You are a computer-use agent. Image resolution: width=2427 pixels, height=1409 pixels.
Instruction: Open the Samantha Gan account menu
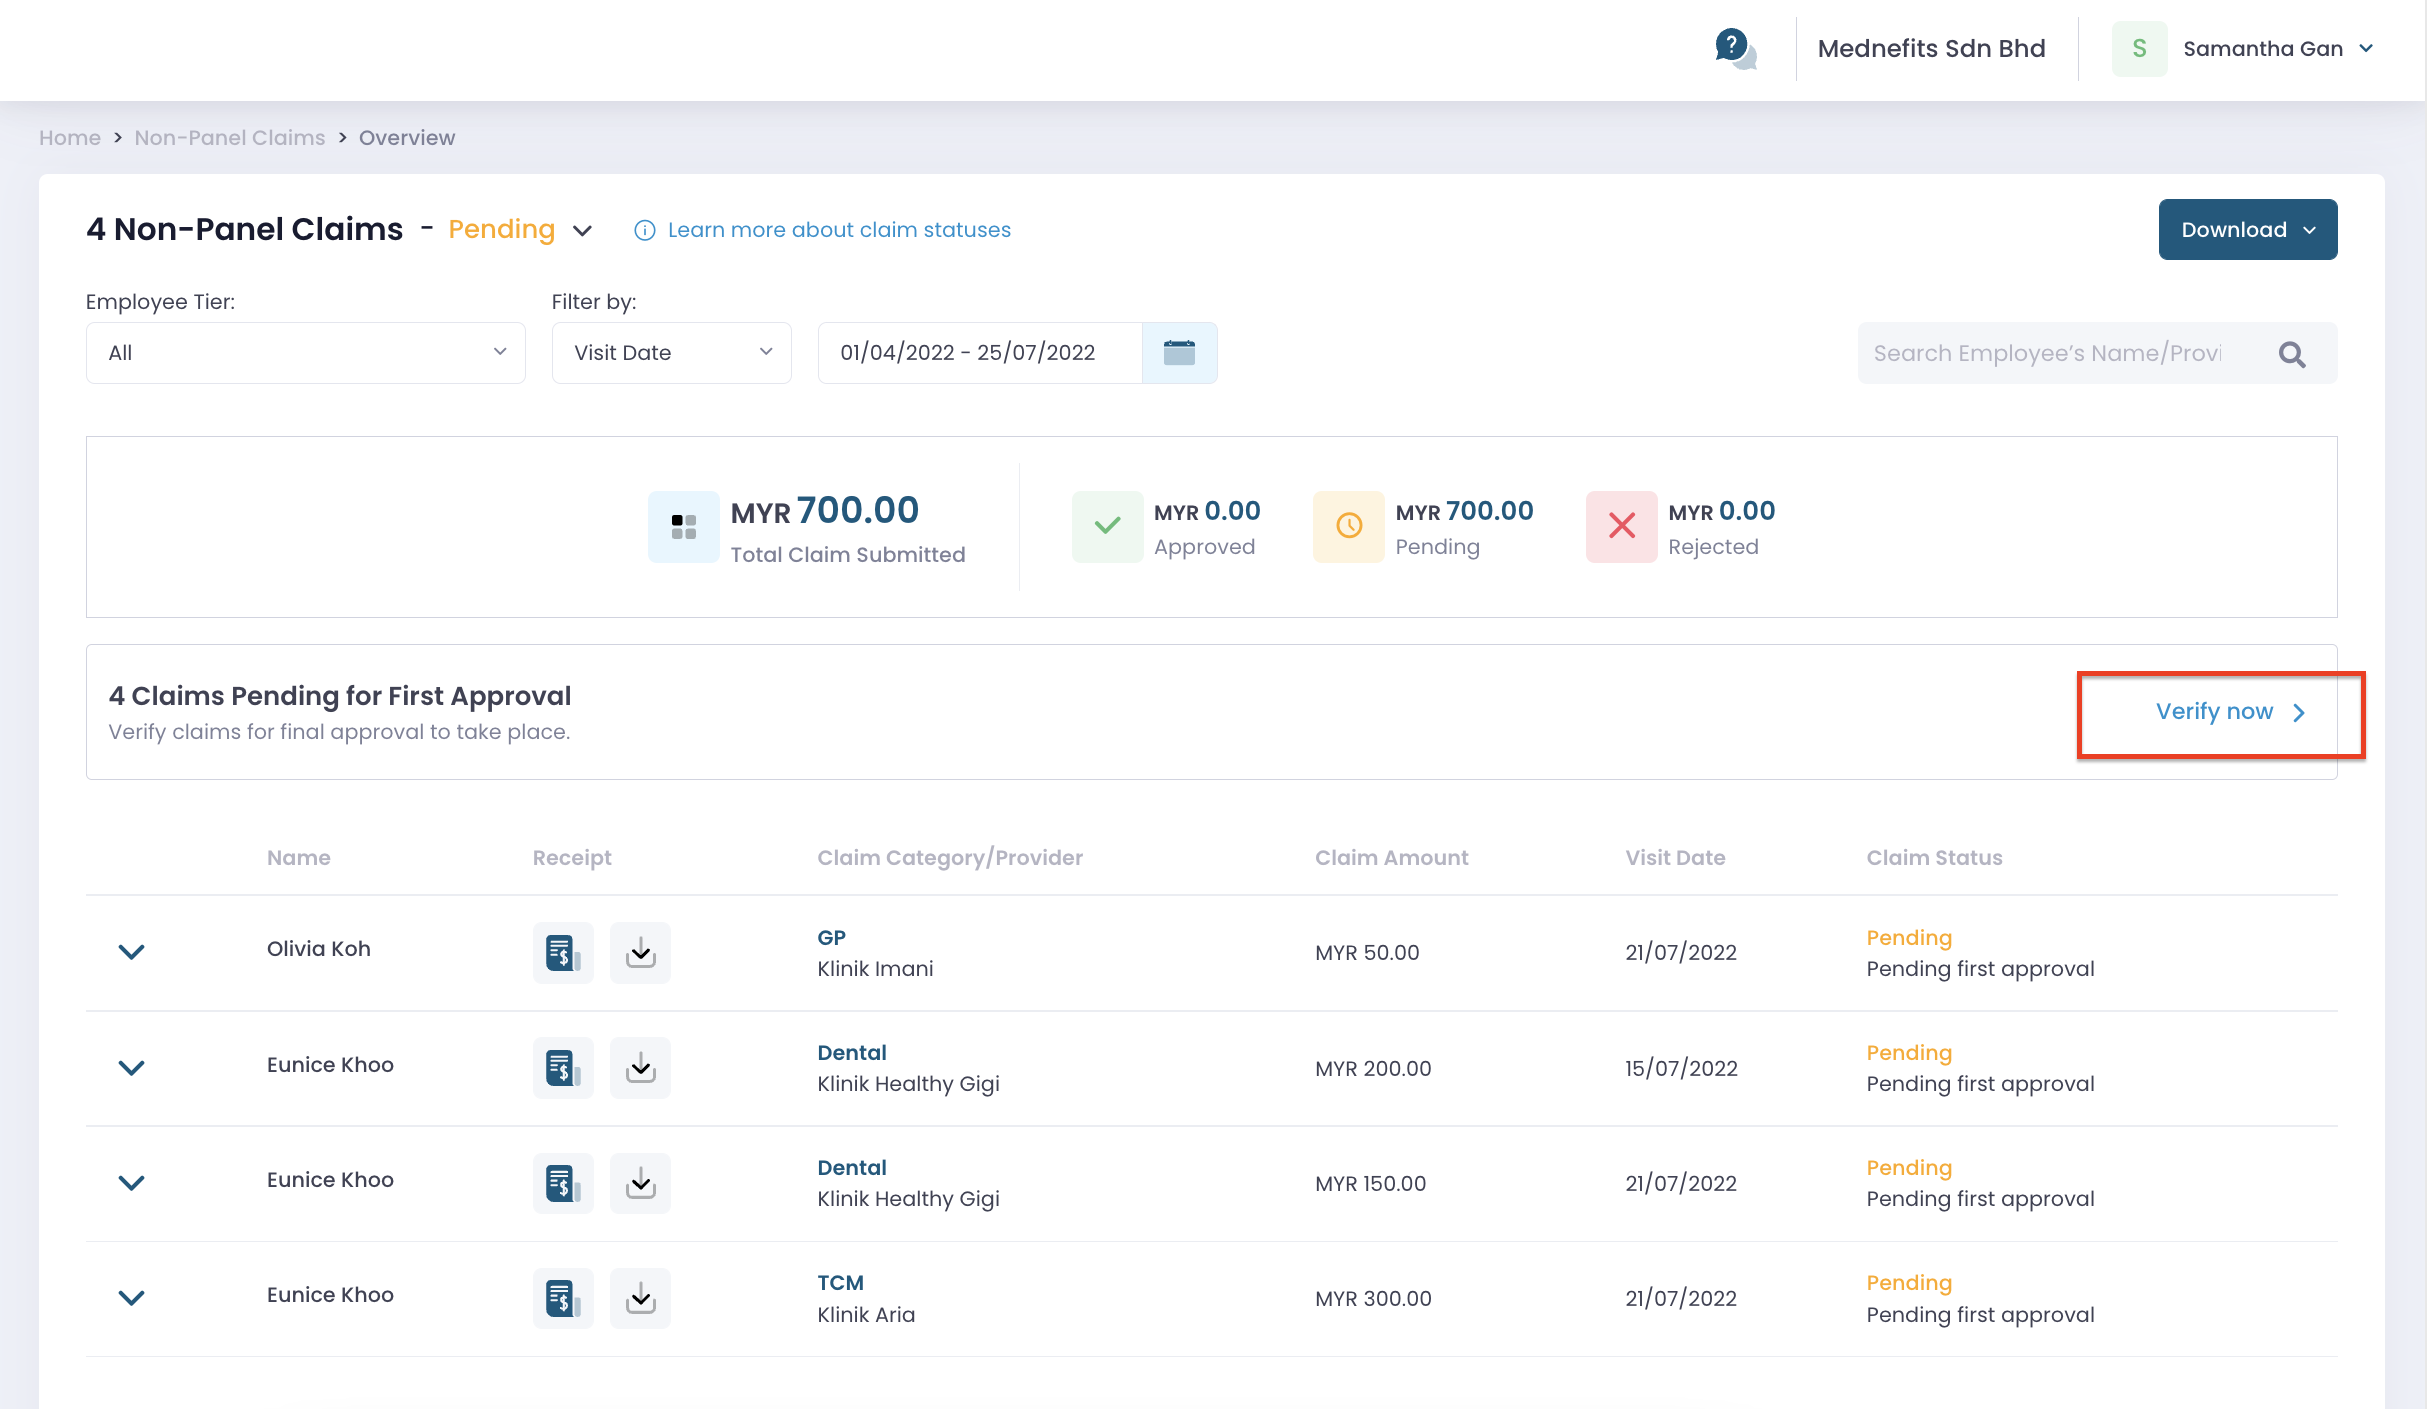[x=2278, y=48]
